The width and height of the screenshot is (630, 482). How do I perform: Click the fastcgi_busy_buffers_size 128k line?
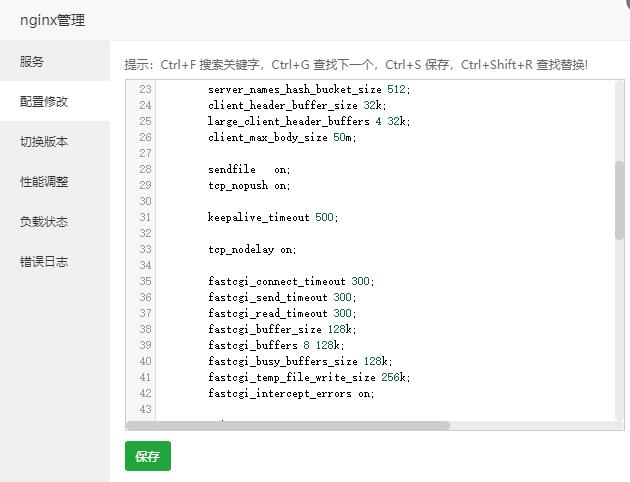[300, 362]
